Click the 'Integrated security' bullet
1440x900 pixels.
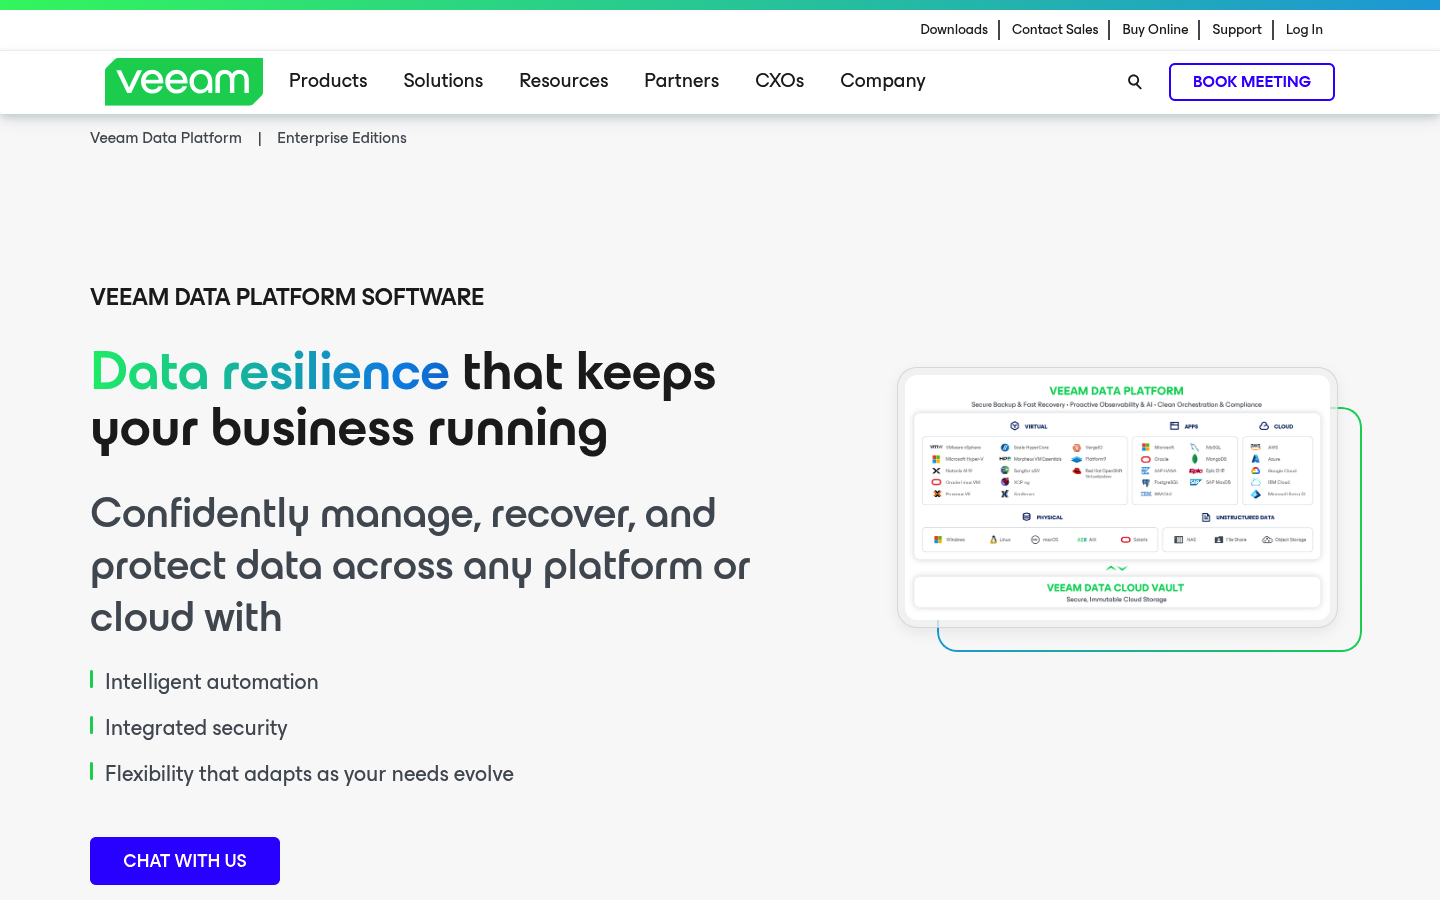pos(196,728)
